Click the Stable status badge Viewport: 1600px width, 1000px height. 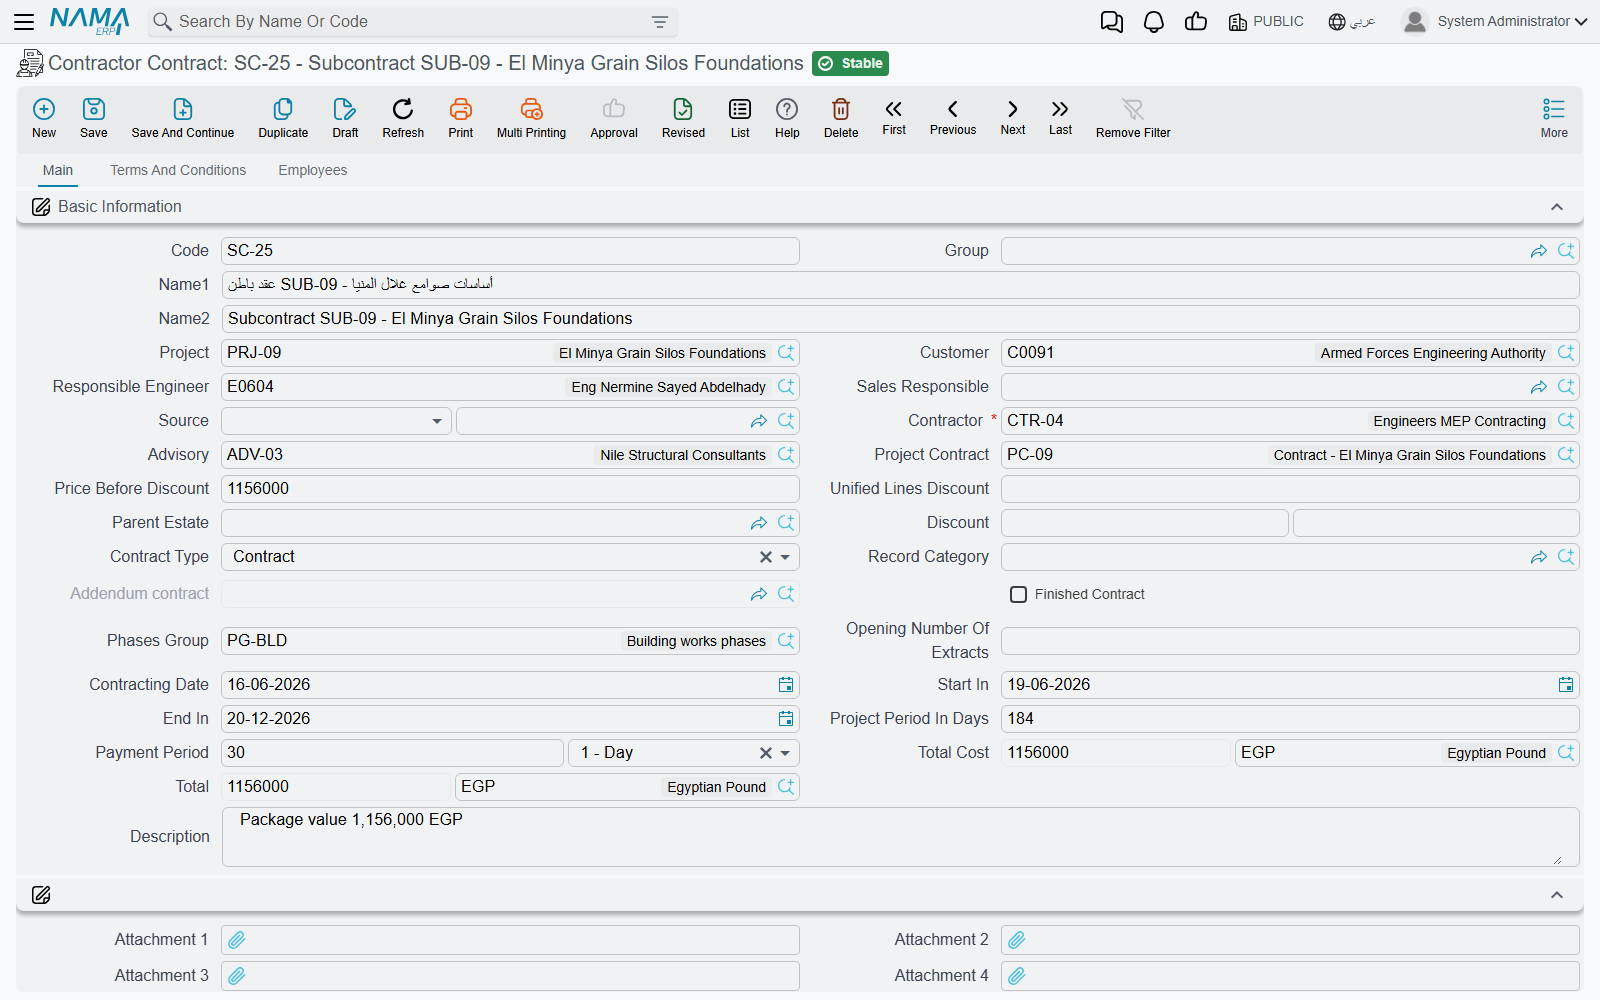click(850, 64)
